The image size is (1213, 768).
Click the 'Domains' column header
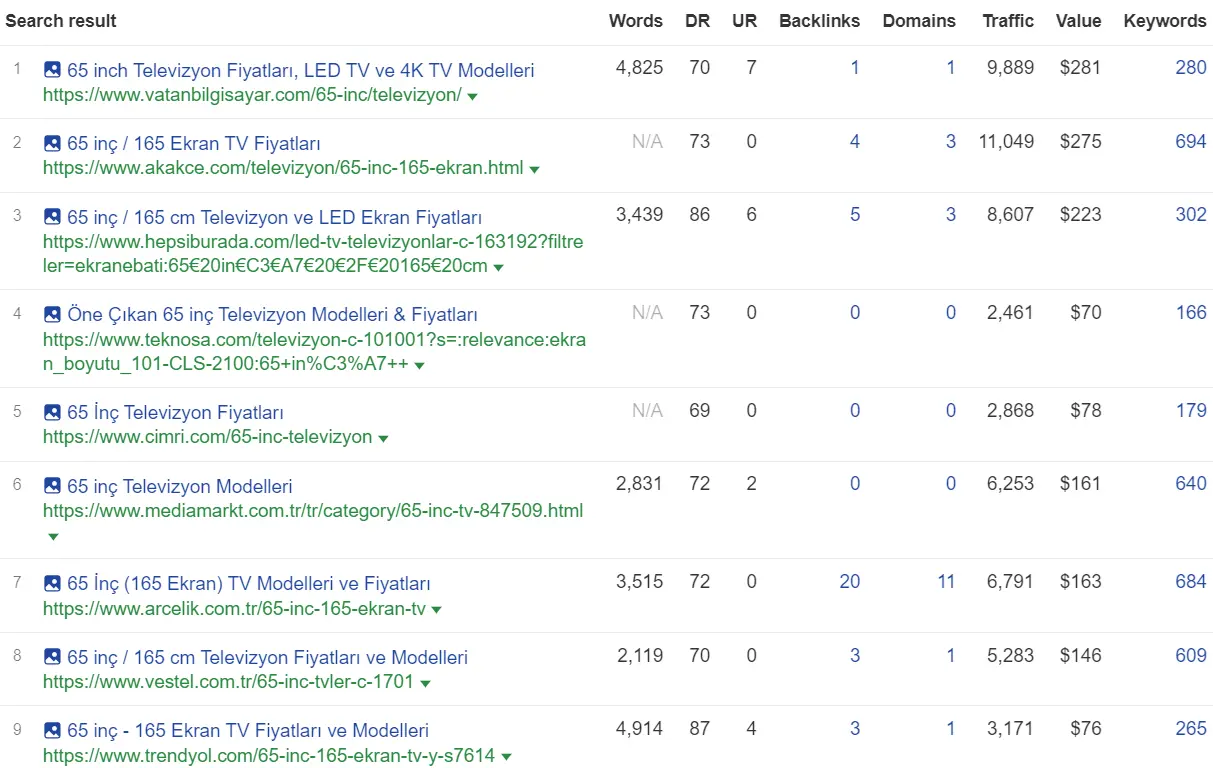[919, 21]
